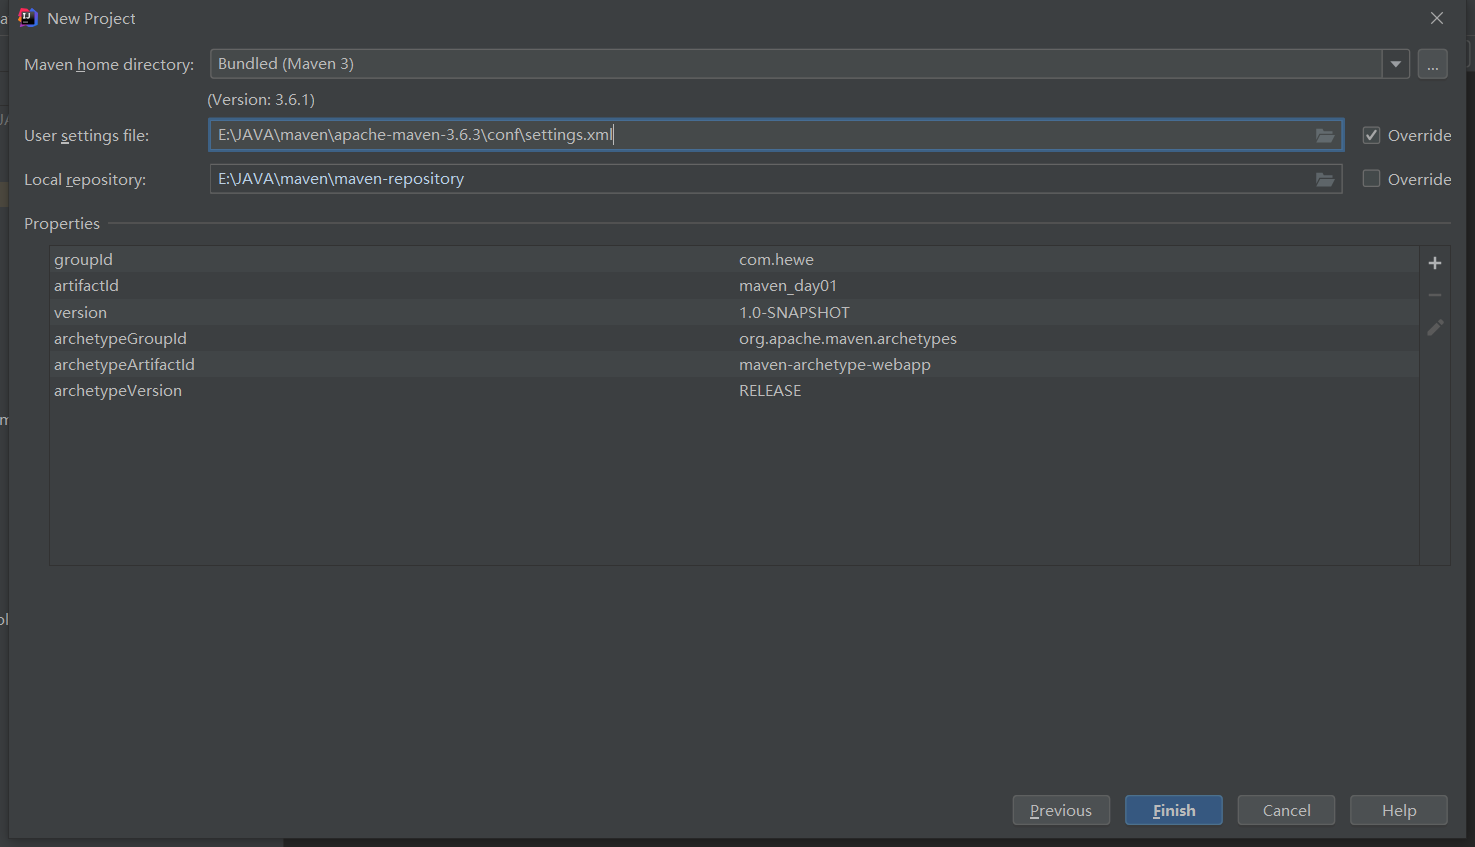The height and width of the screenshot is (847, 1475).
Task: Select the version property row
Action: coord(734,312)
